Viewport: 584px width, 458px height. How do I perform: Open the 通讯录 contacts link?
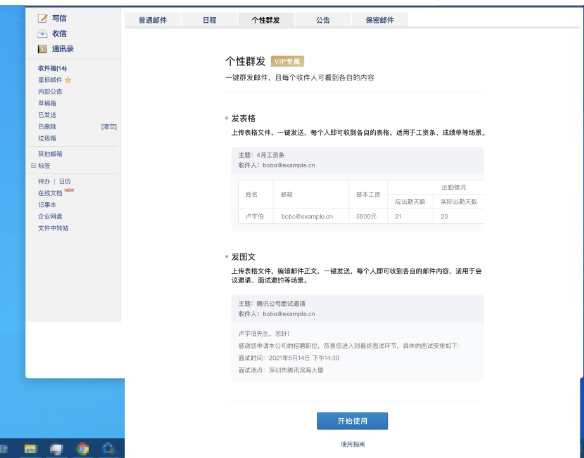tap(63, 49)
